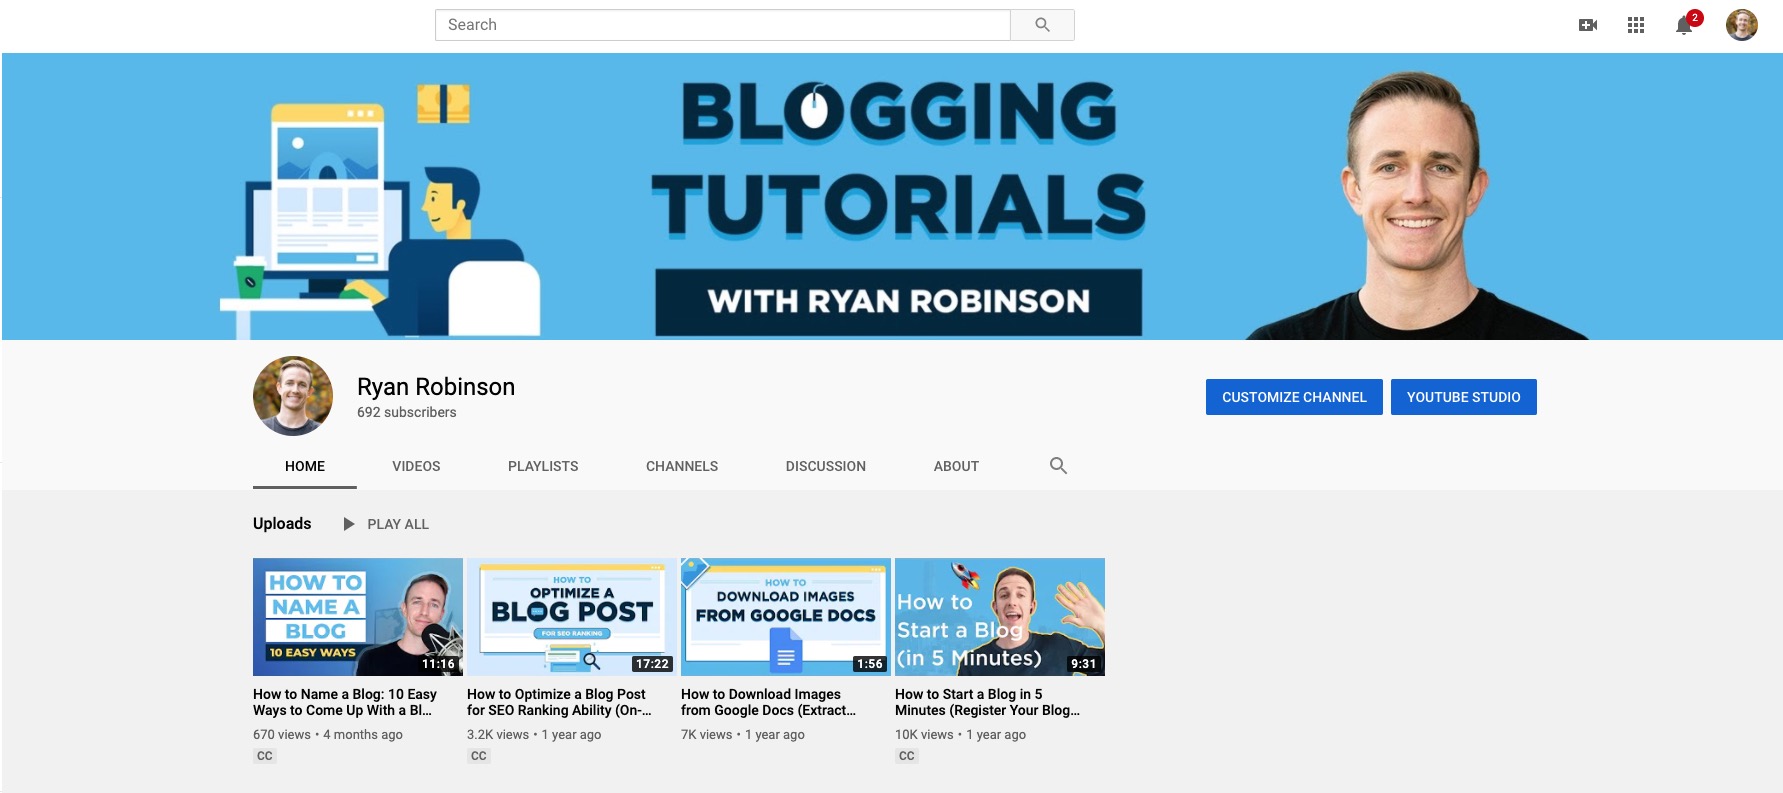Click '670 views • 4 months ago' text
The image size is (1783, 793).
[328, 734]
